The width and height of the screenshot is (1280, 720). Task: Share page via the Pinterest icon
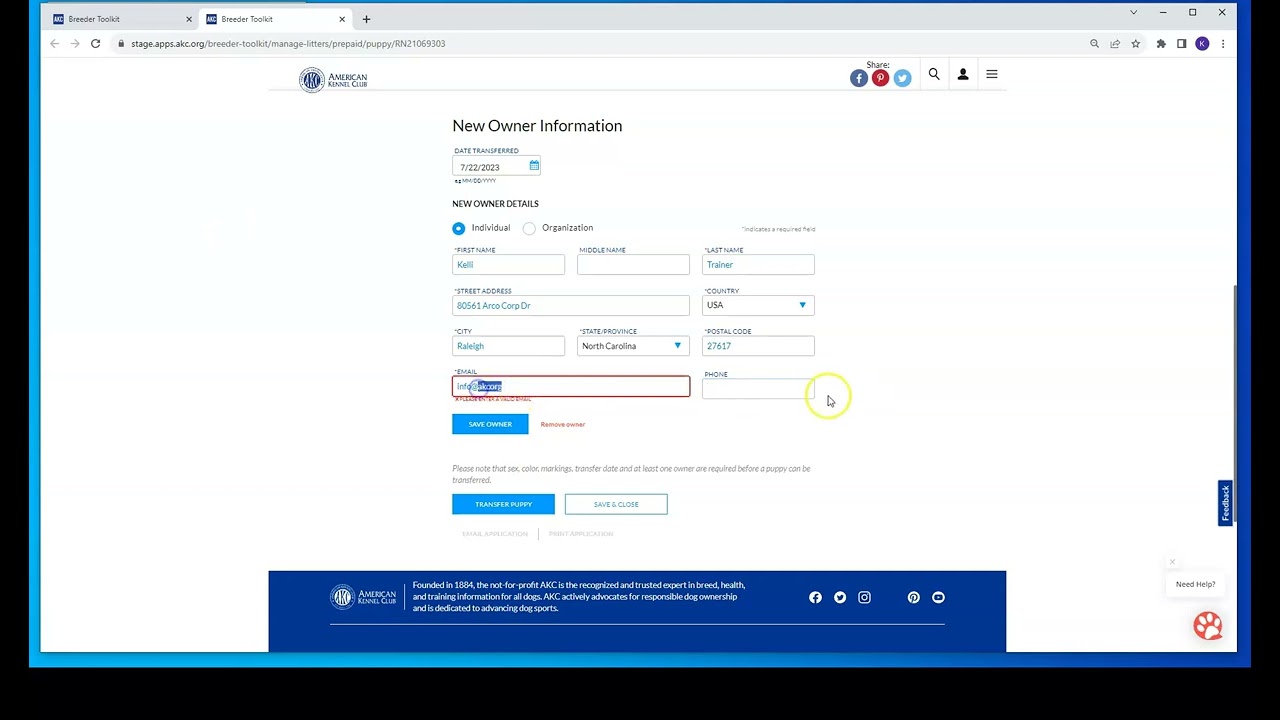pyautogui.click(x=880, y=78)
